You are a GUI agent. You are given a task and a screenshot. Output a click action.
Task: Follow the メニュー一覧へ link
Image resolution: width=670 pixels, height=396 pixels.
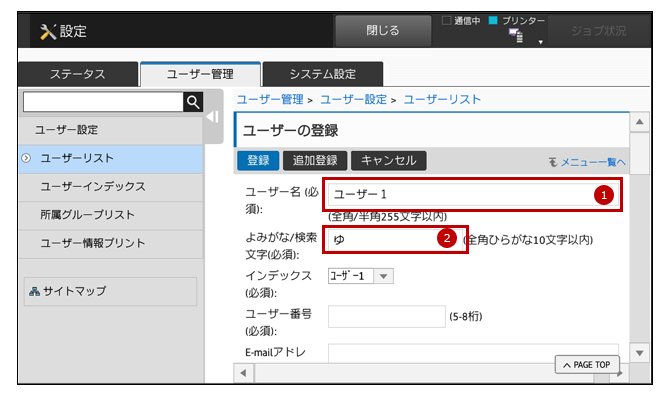pos(593,162)
